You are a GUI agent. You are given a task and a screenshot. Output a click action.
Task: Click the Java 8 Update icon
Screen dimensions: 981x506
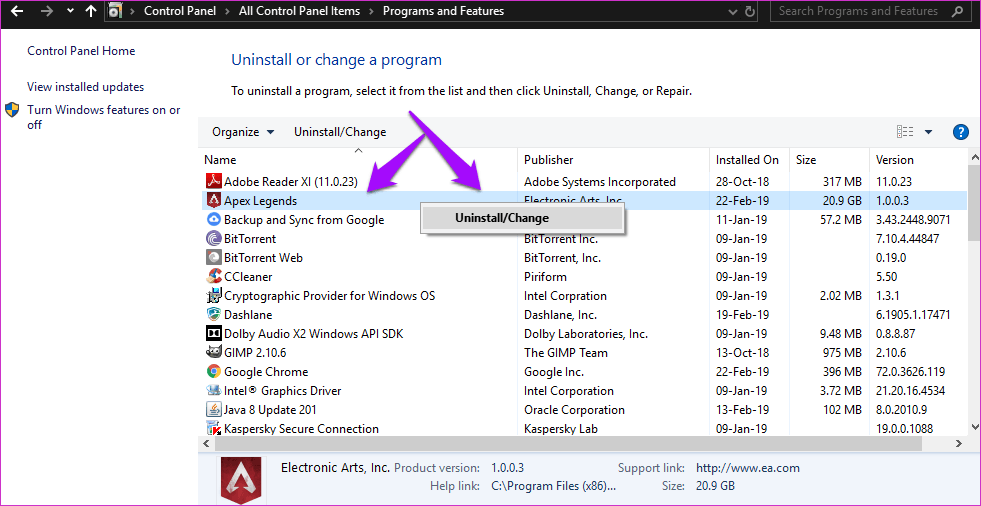[214, 410]
